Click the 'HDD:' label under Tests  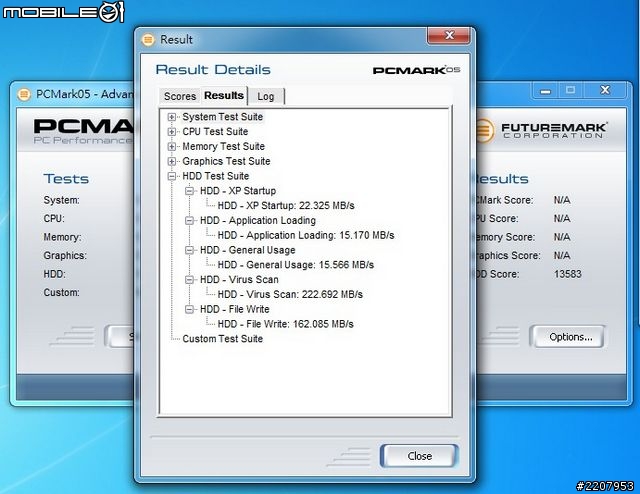(x=54, y=274)
